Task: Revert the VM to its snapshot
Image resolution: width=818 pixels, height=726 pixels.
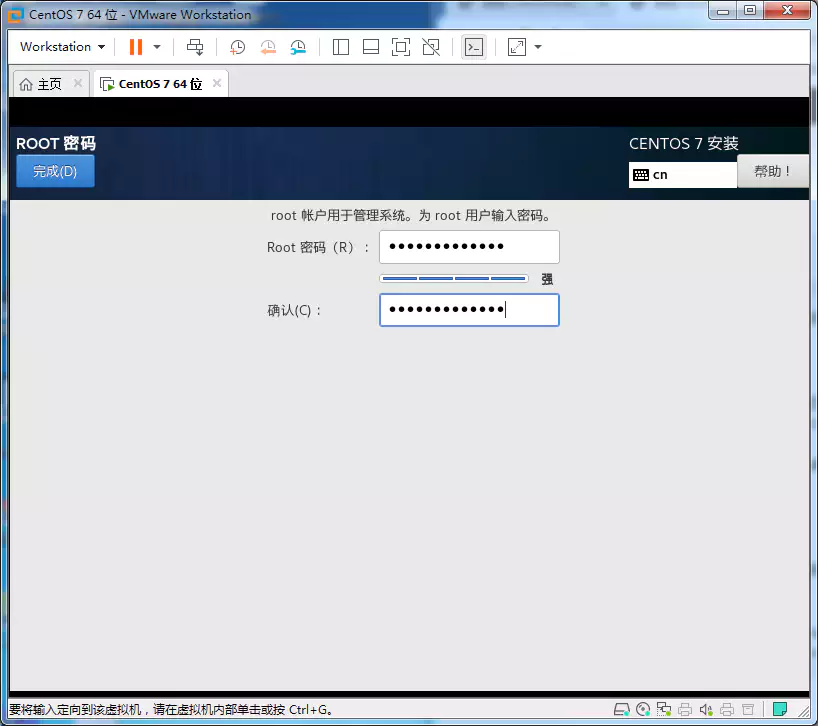Action: pos(270,47)
